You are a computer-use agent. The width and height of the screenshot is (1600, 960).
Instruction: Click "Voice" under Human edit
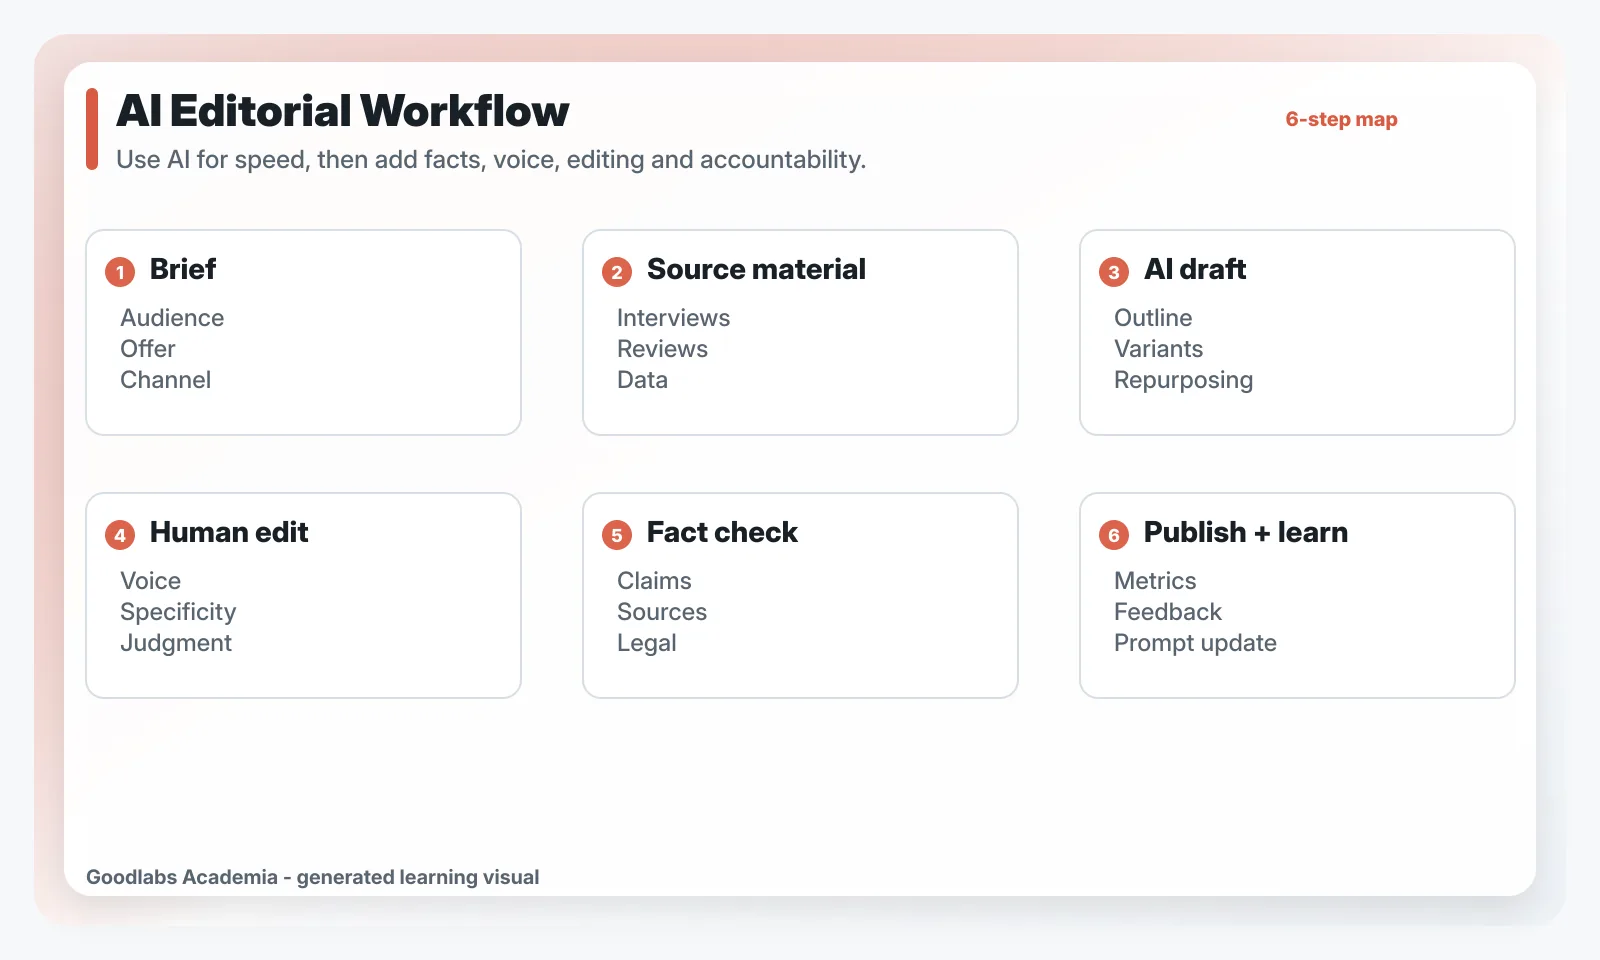[x=151, y=581]
